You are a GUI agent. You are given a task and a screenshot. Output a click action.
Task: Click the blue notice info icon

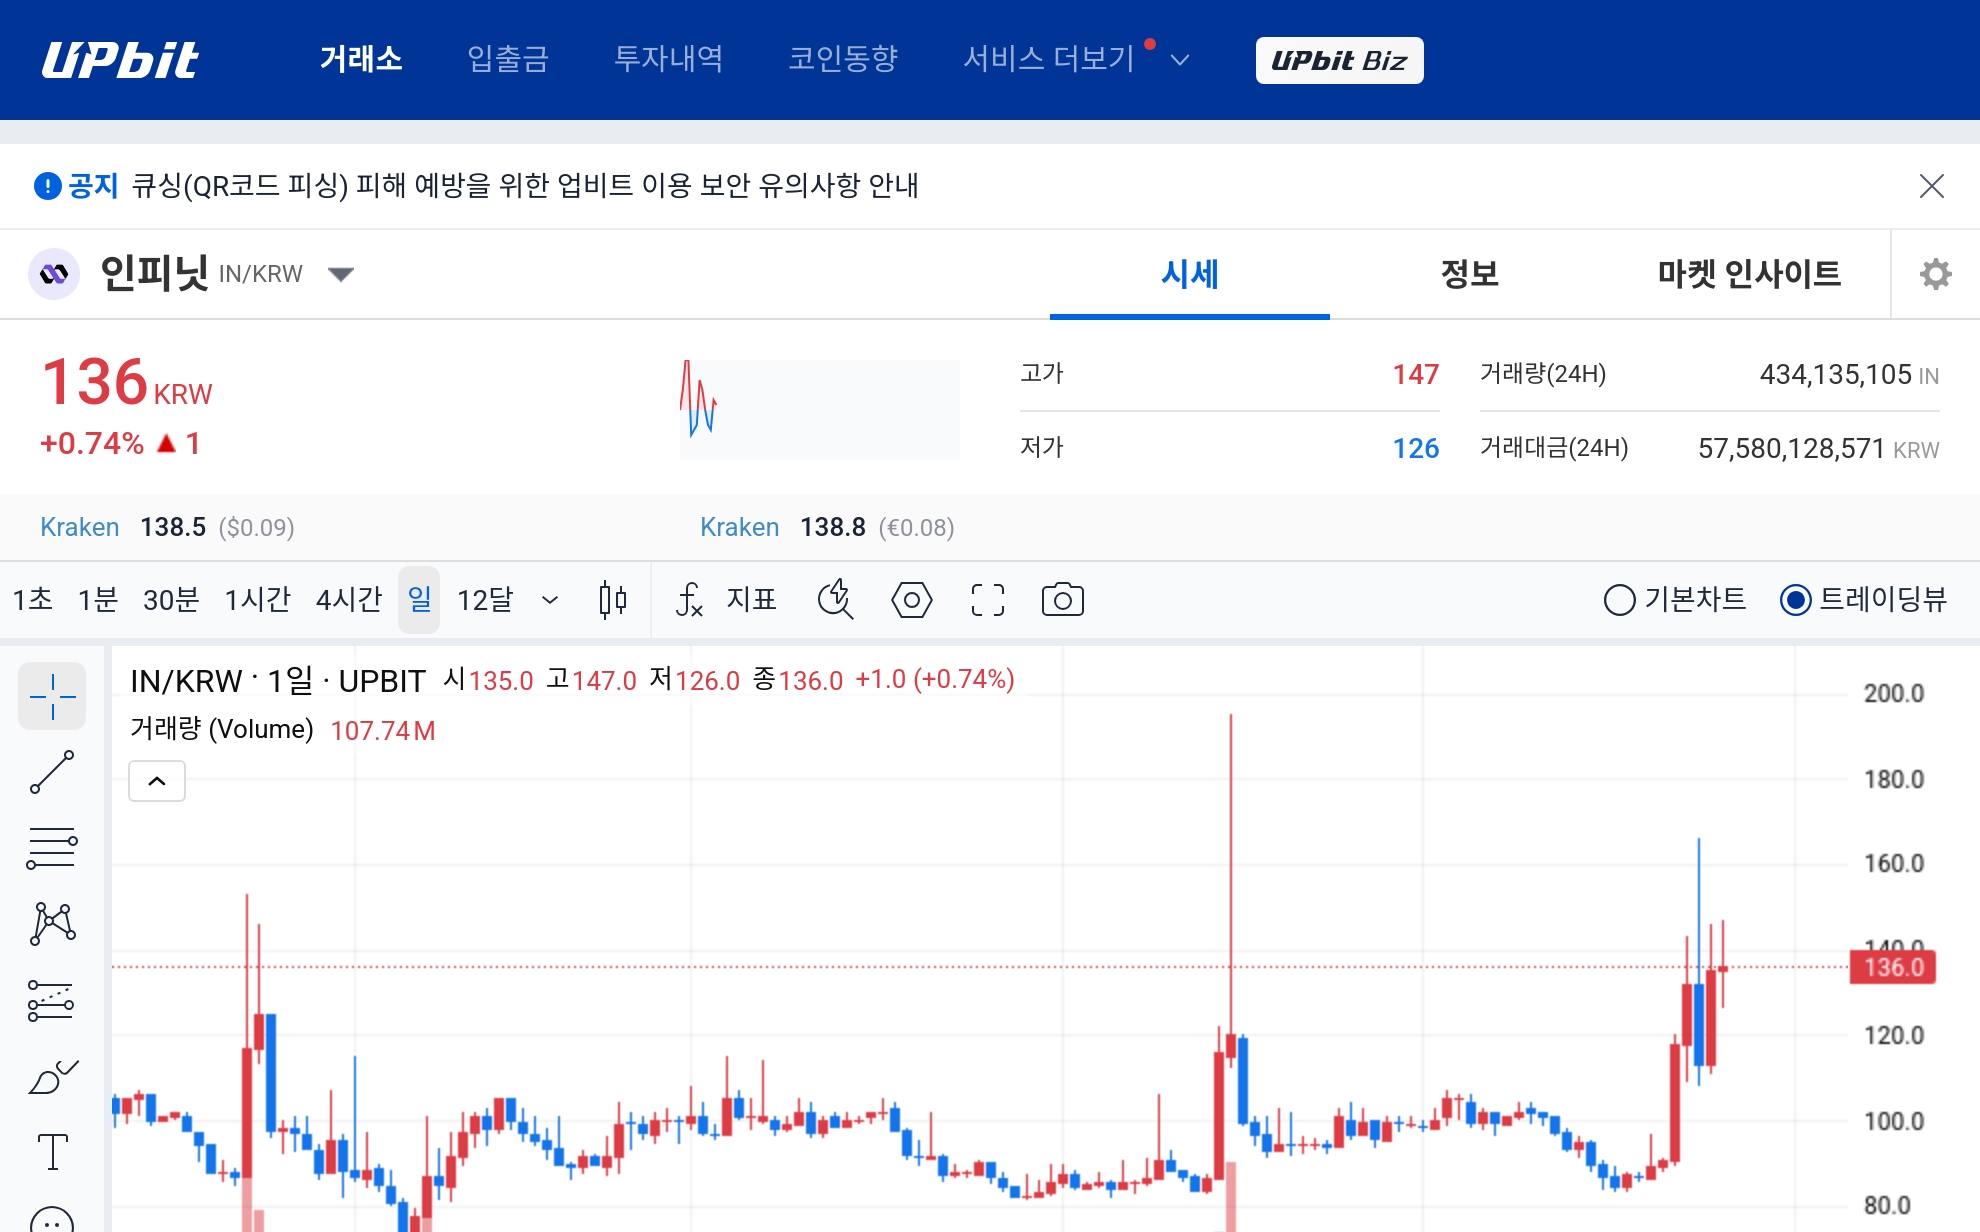coord(47,186)
